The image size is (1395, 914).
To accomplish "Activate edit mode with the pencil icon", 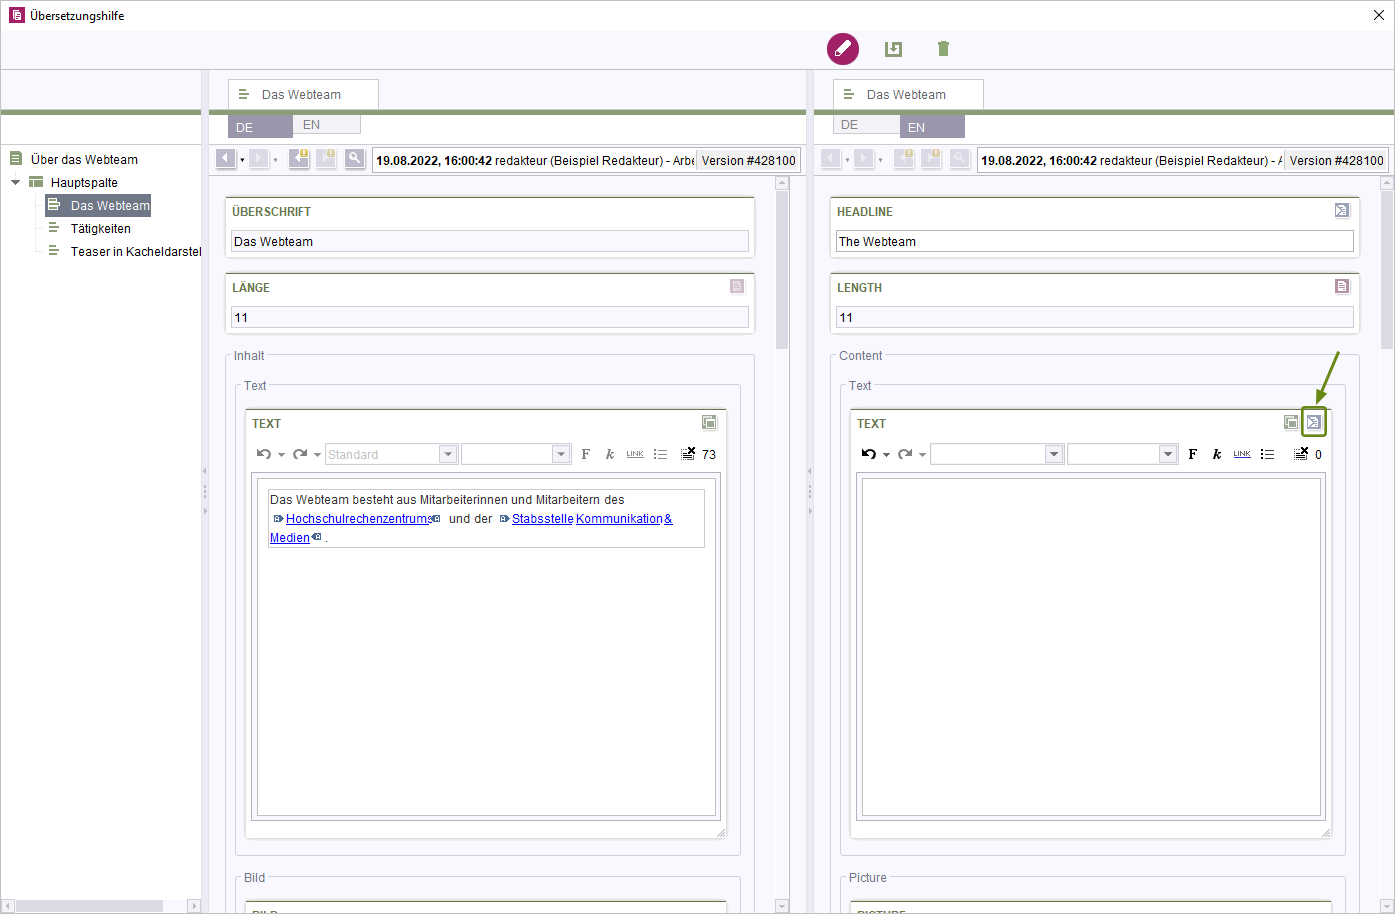I will coord(842,49).
